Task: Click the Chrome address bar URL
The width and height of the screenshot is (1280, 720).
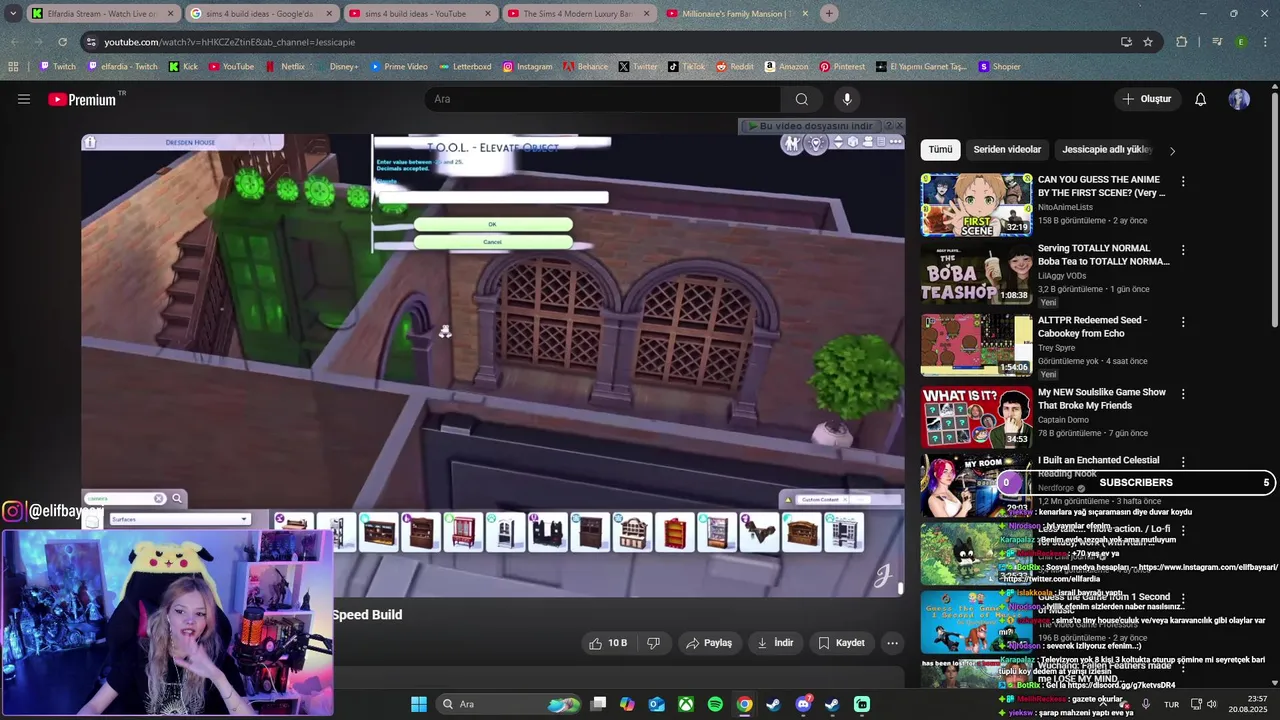Action: click(x=229, y=42)
